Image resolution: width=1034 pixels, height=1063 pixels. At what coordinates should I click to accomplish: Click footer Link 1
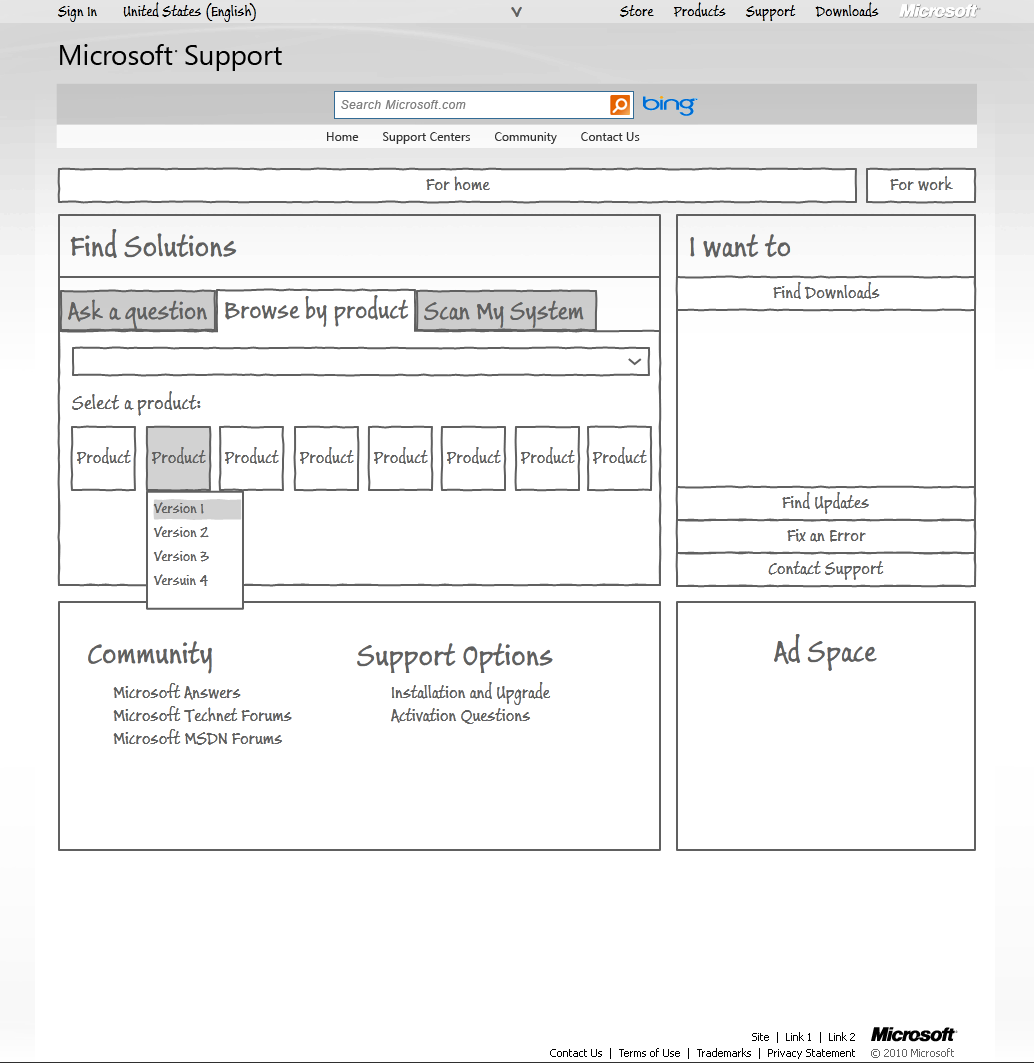798,1037
